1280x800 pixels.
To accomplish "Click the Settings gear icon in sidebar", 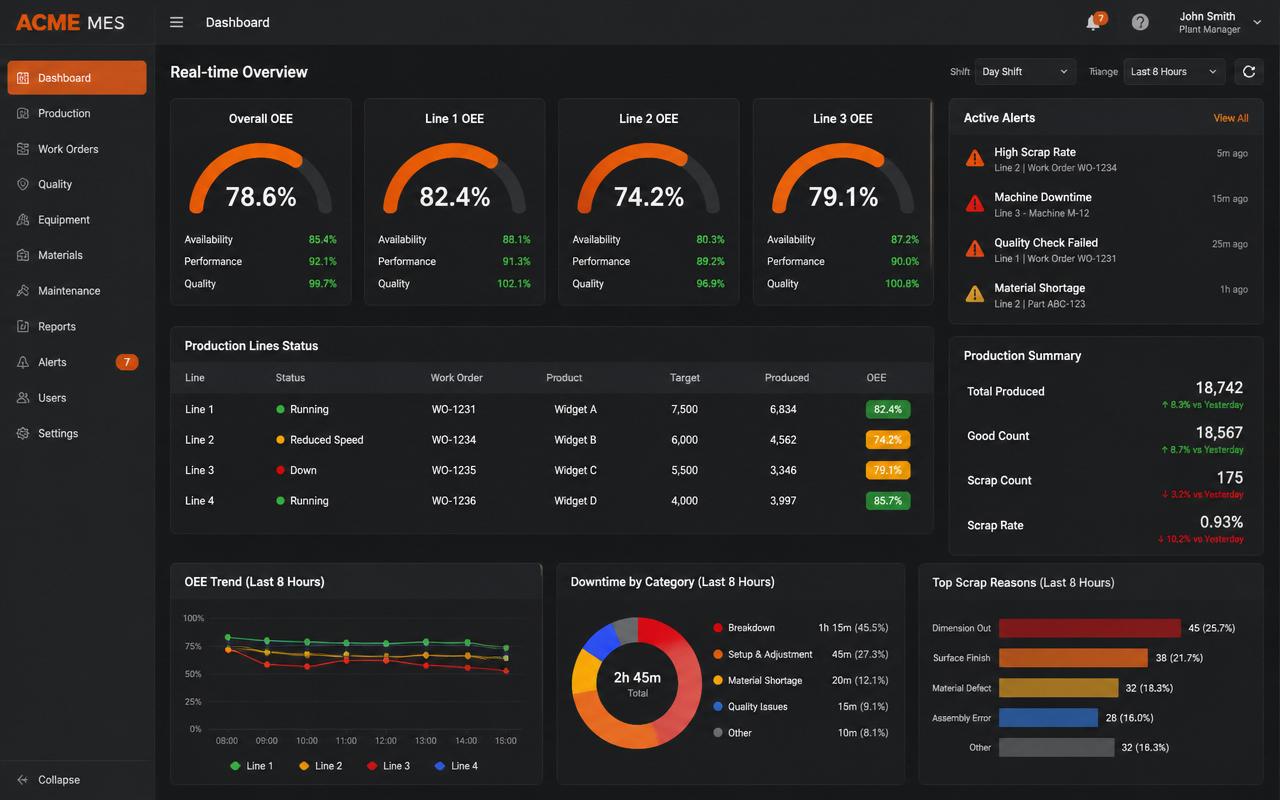I will 23,433.
